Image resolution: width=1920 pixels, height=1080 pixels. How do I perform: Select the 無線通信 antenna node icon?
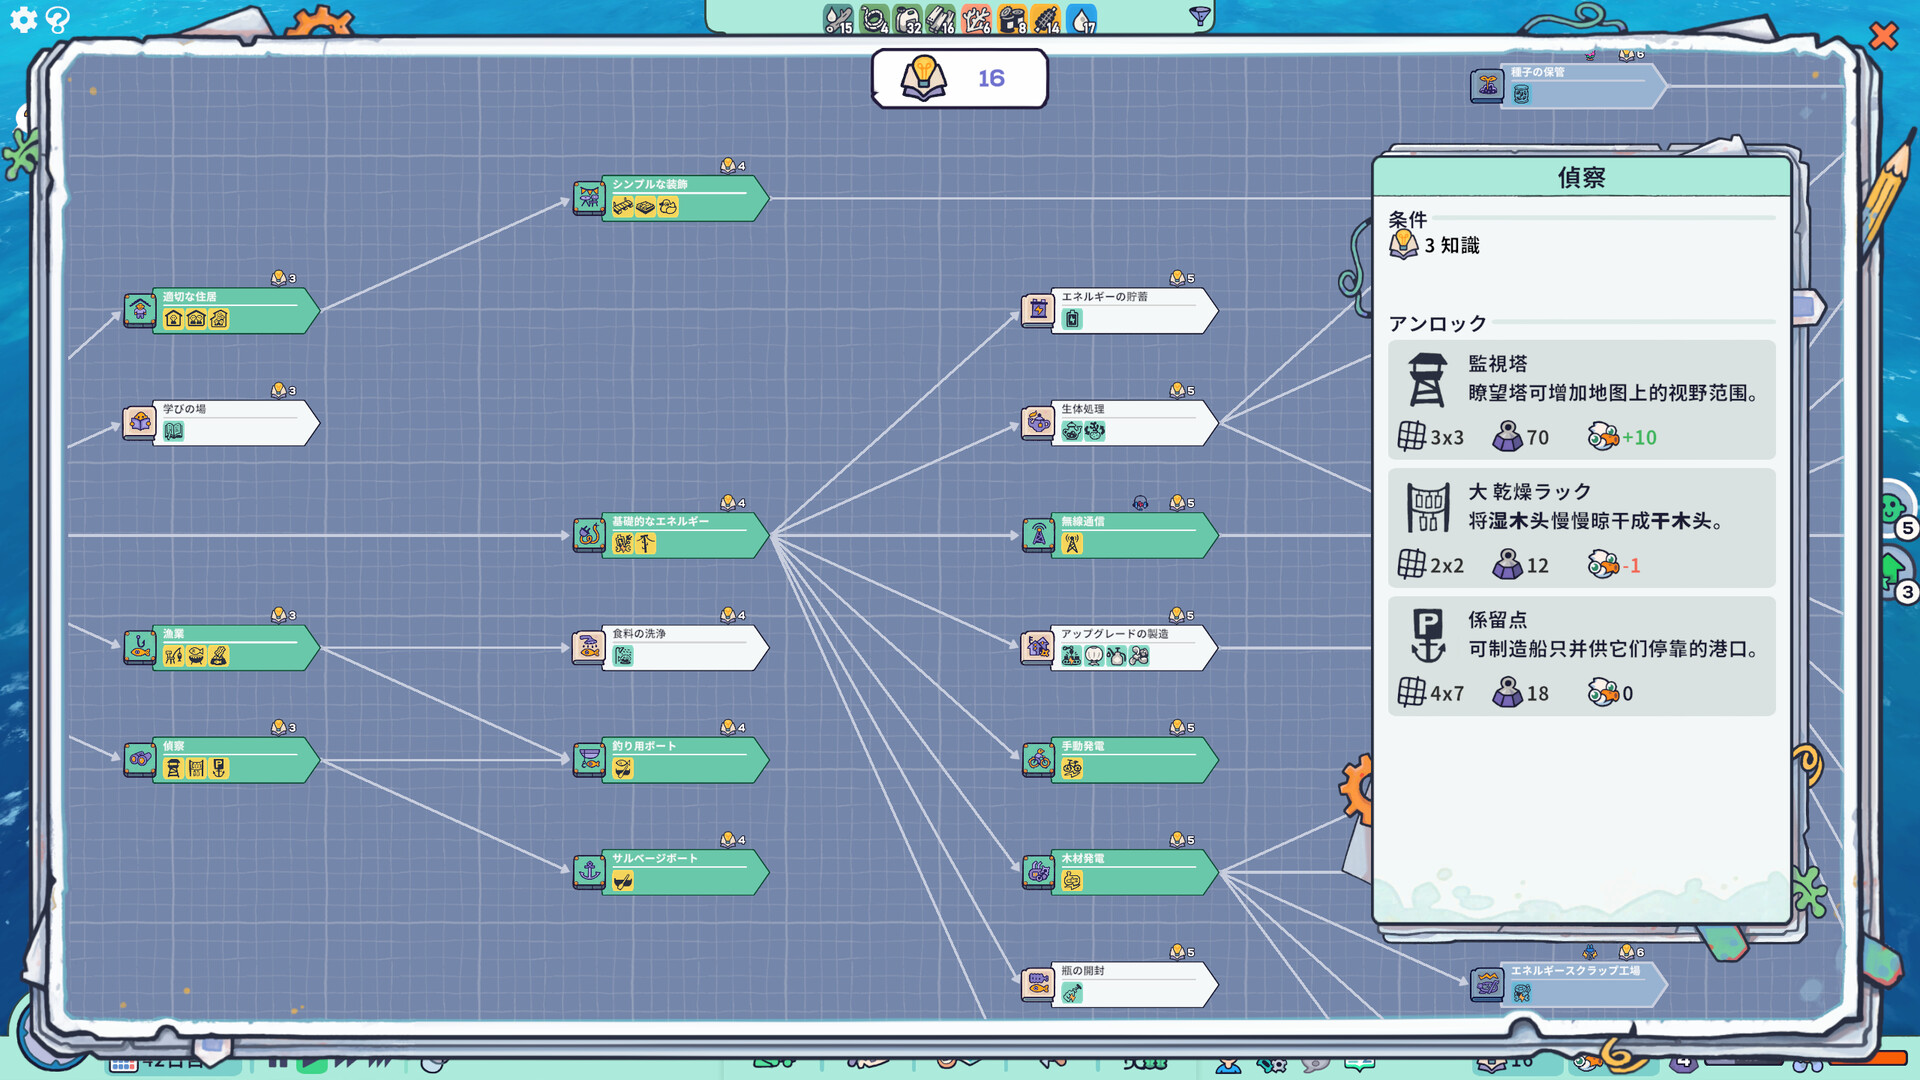tap(1039, 535)
